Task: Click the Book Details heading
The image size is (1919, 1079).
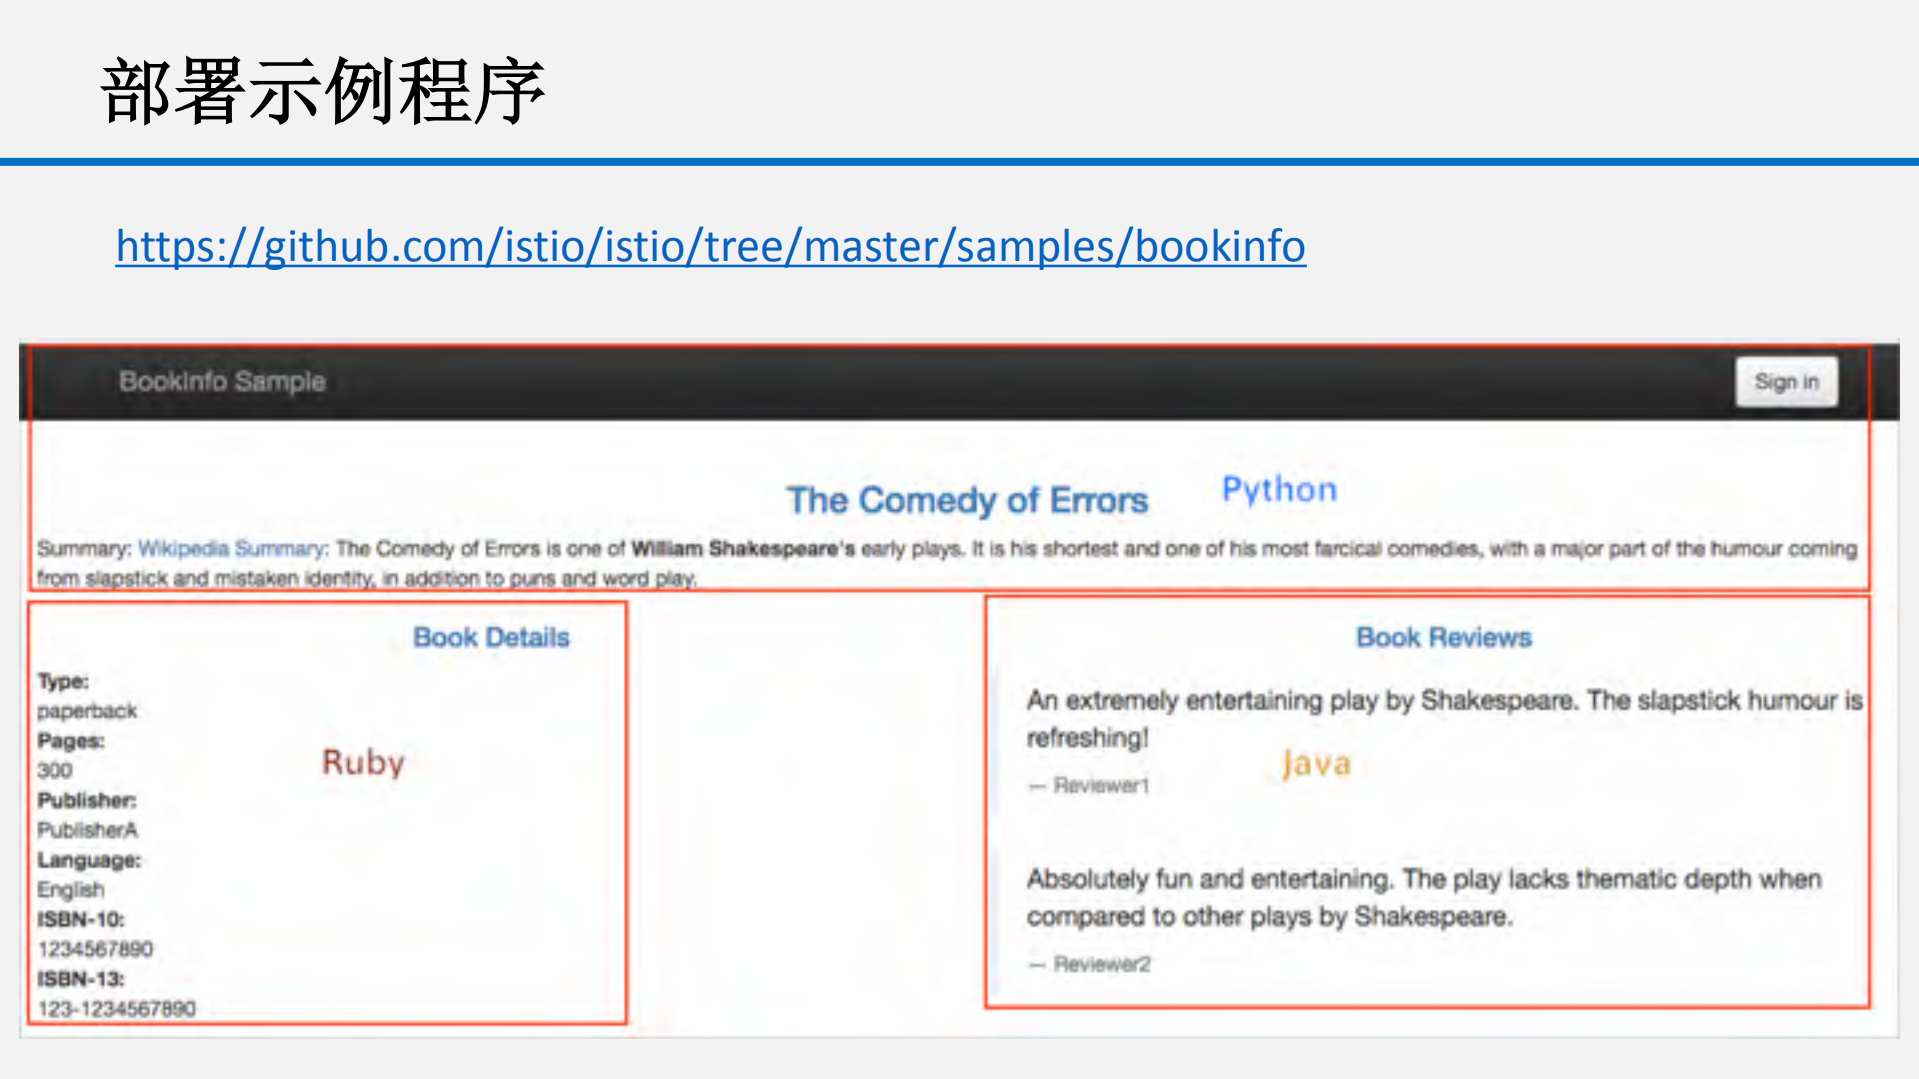Action: (491, 637)
